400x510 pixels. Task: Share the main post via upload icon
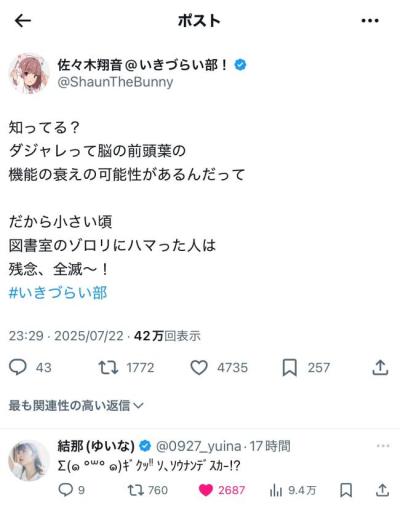(x=380, y=367)
